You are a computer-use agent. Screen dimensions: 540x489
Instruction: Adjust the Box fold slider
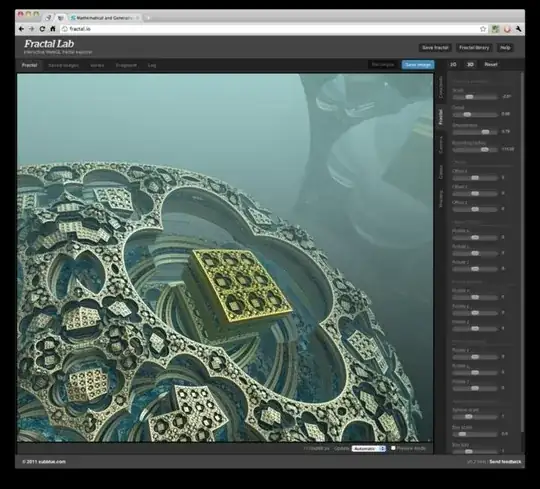click(x=475, y=451)
